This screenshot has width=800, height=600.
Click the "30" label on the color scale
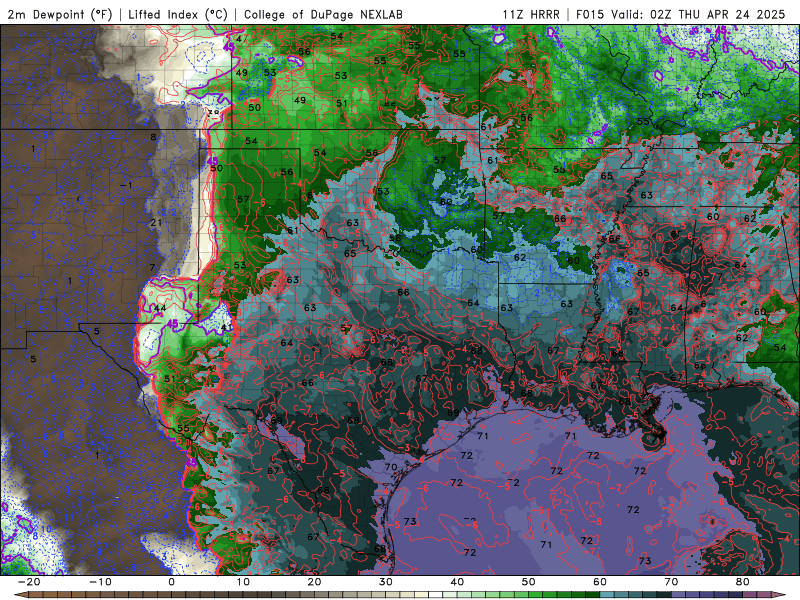(386, 582)
